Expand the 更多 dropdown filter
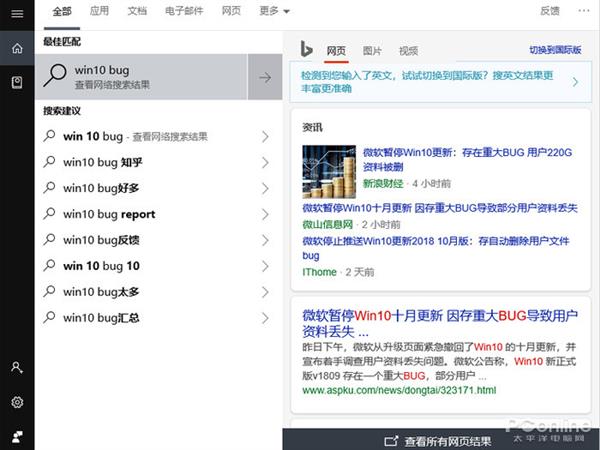Image resolution: width=600 pixels, height=450 pixels. 274,11
